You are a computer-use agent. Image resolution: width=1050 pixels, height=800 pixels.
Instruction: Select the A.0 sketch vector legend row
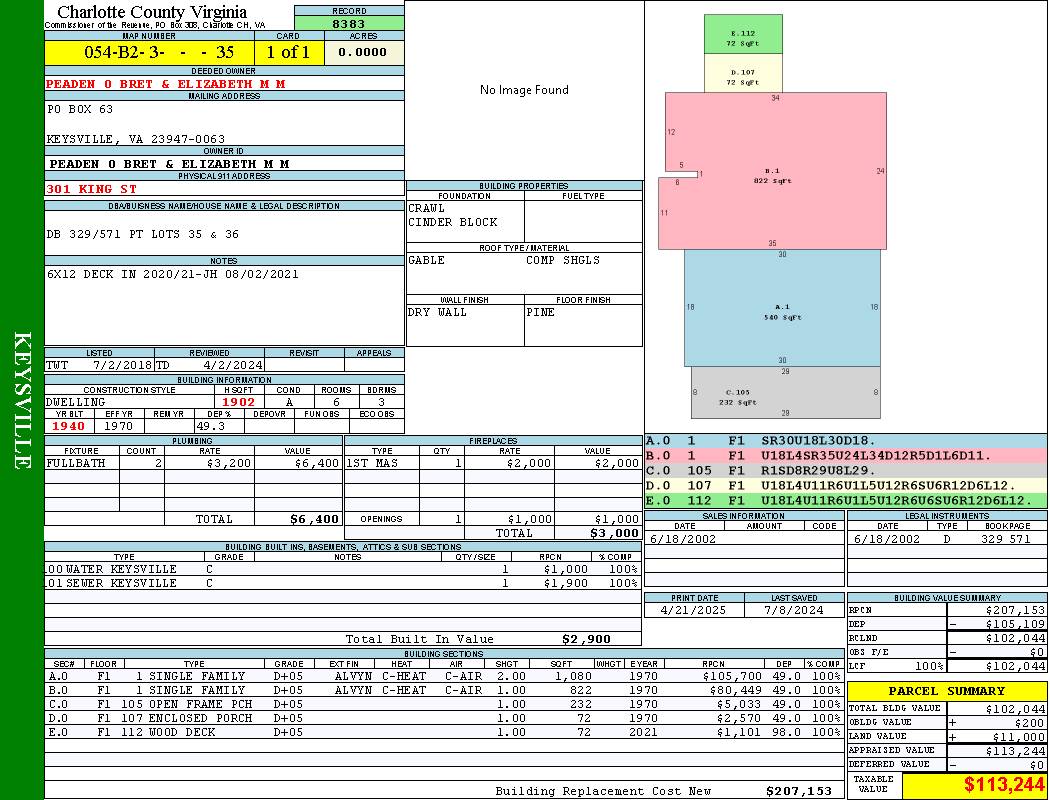pos(846,441)
